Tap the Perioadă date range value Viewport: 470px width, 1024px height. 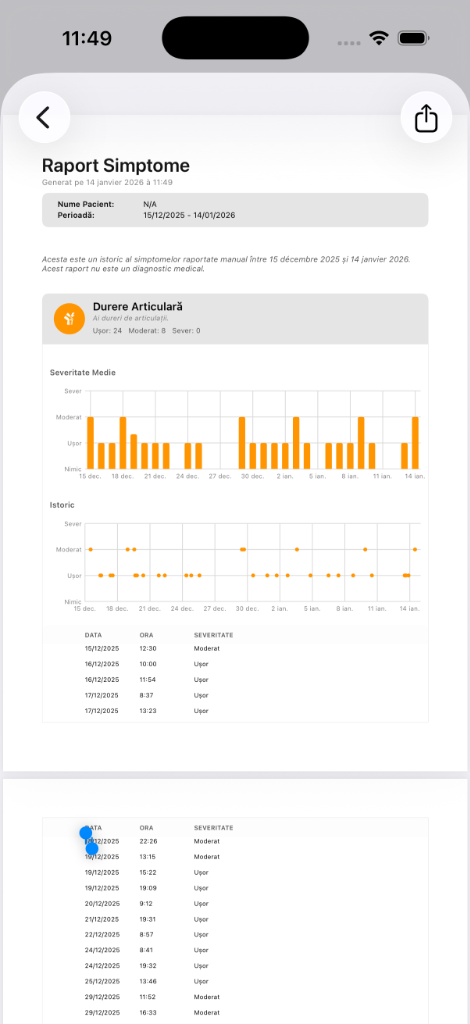coord(189,216)
